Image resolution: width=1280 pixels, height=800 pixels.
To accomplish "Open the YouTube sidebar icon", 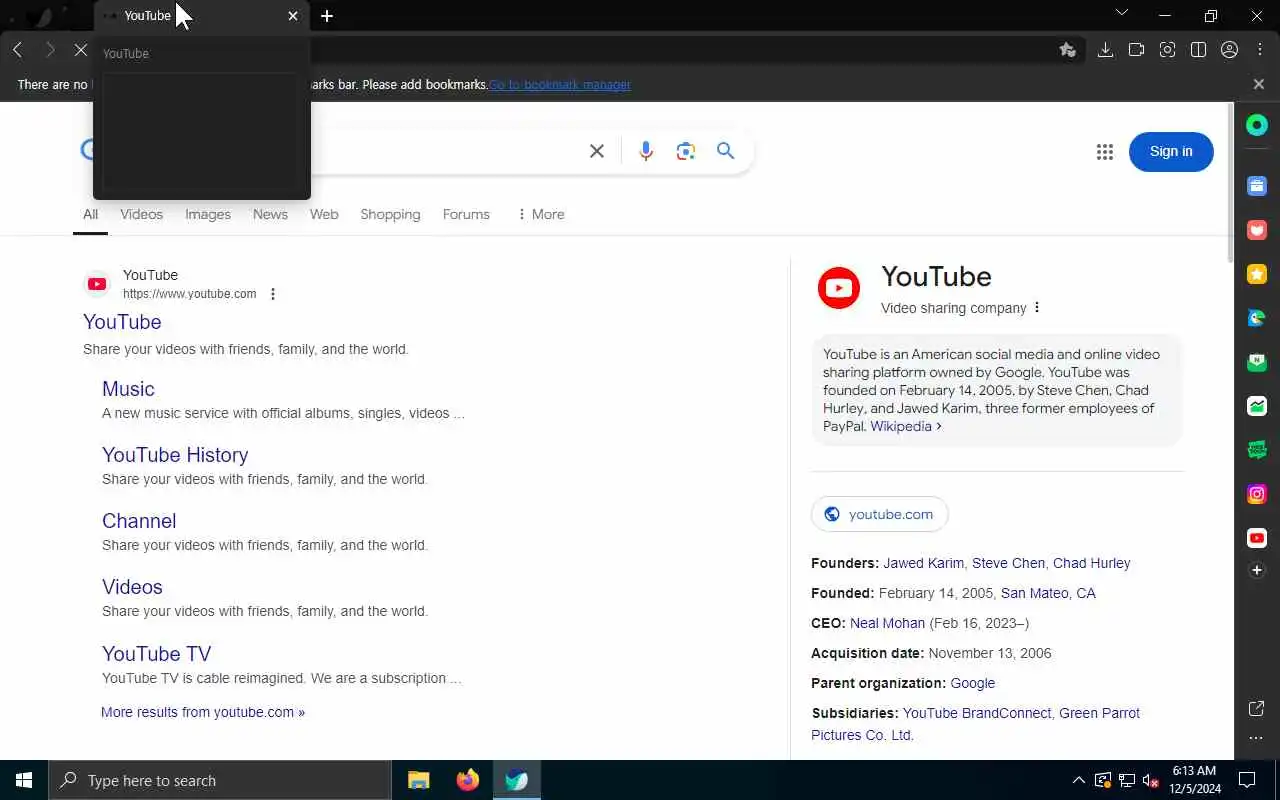I will [x=1257, y=538].
